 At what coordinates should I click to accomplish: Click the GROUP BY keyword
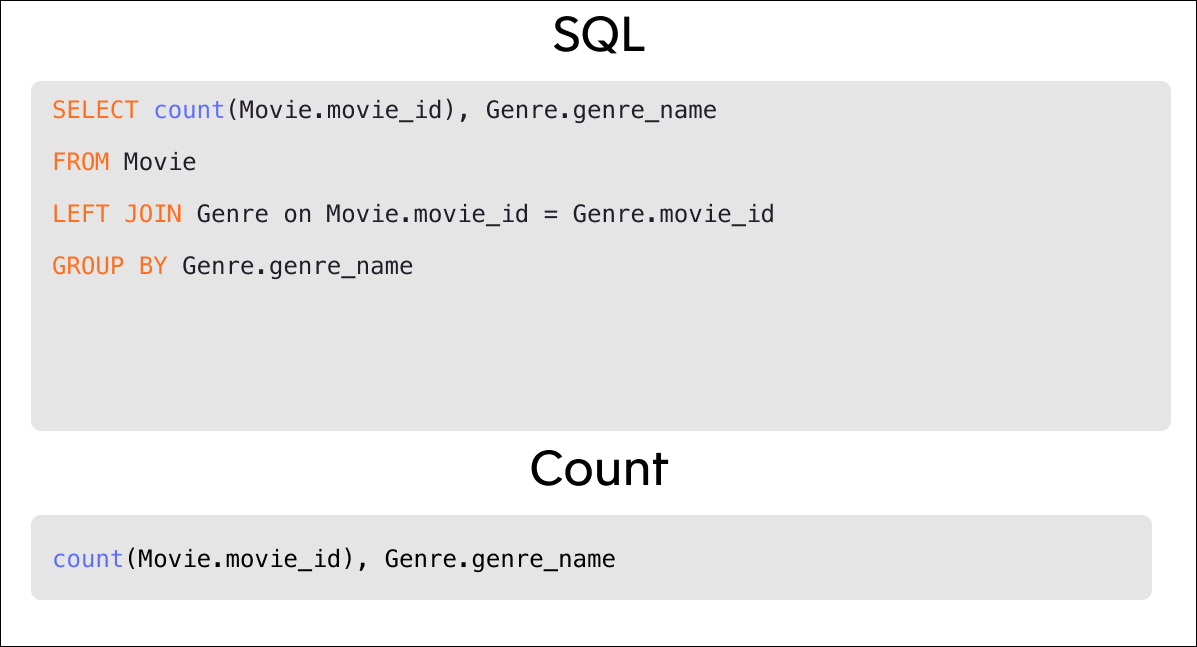click(110, 266)
